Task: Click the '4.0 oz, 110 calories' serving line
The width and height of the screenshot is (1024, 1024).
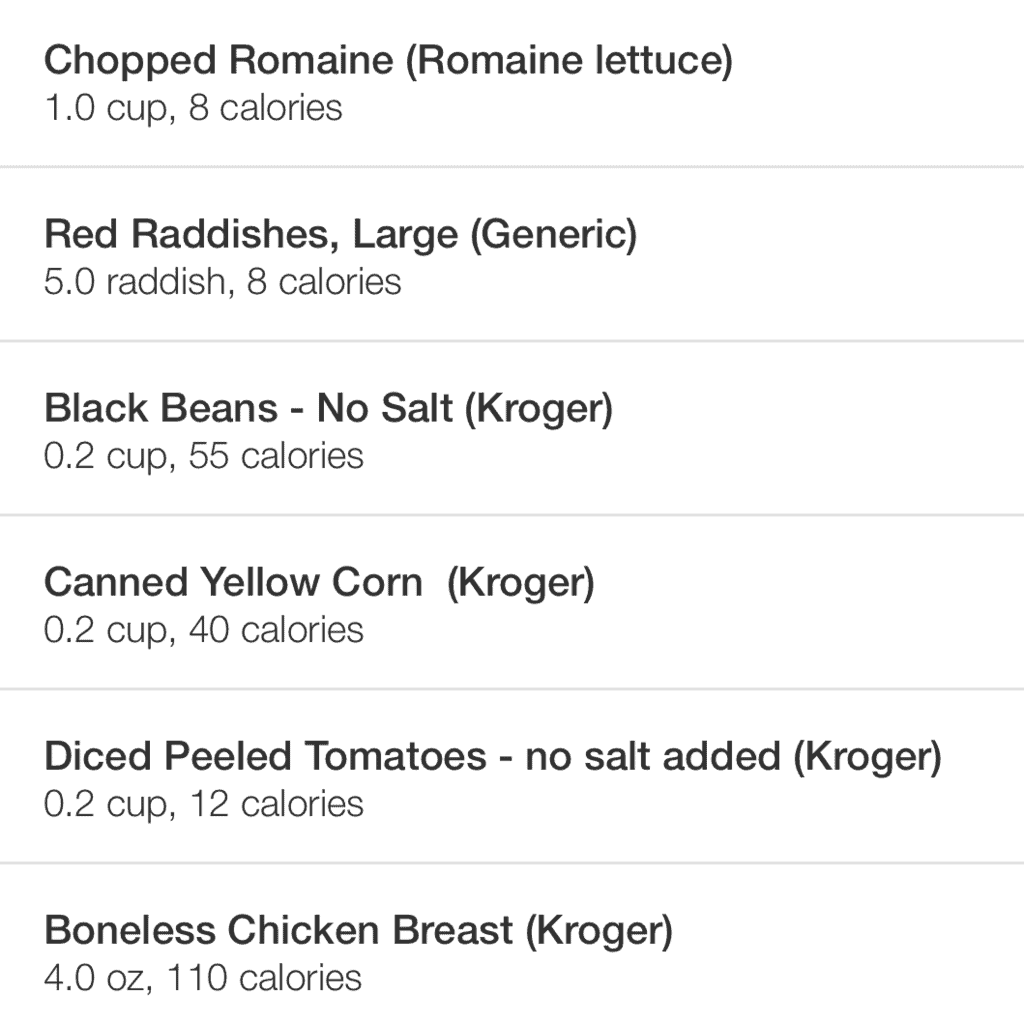Action: (202, 978)
